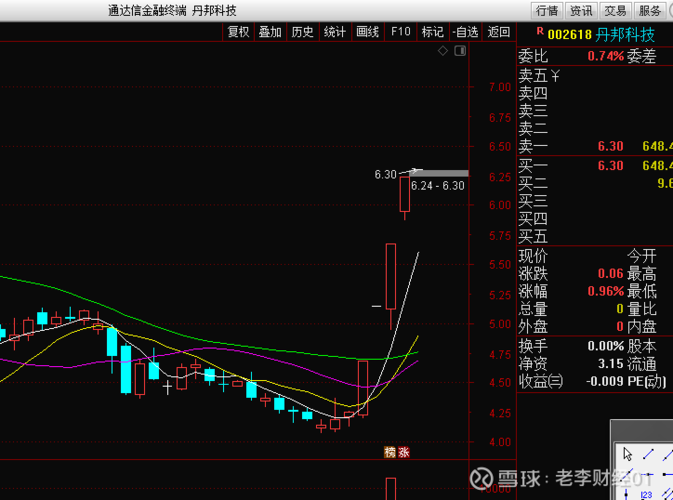673x500 pixels.
Task: Click the 涨 badge under the chart
Action: (x=403, y=452)
